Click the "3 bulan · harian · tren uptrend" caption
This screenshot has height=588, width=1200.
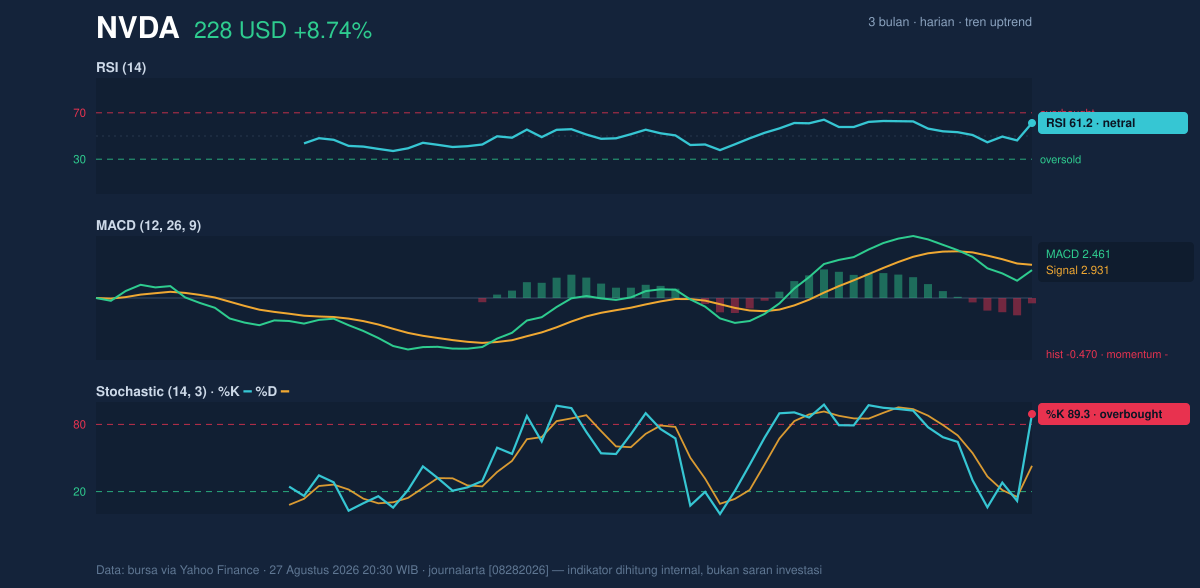(950, 22)
